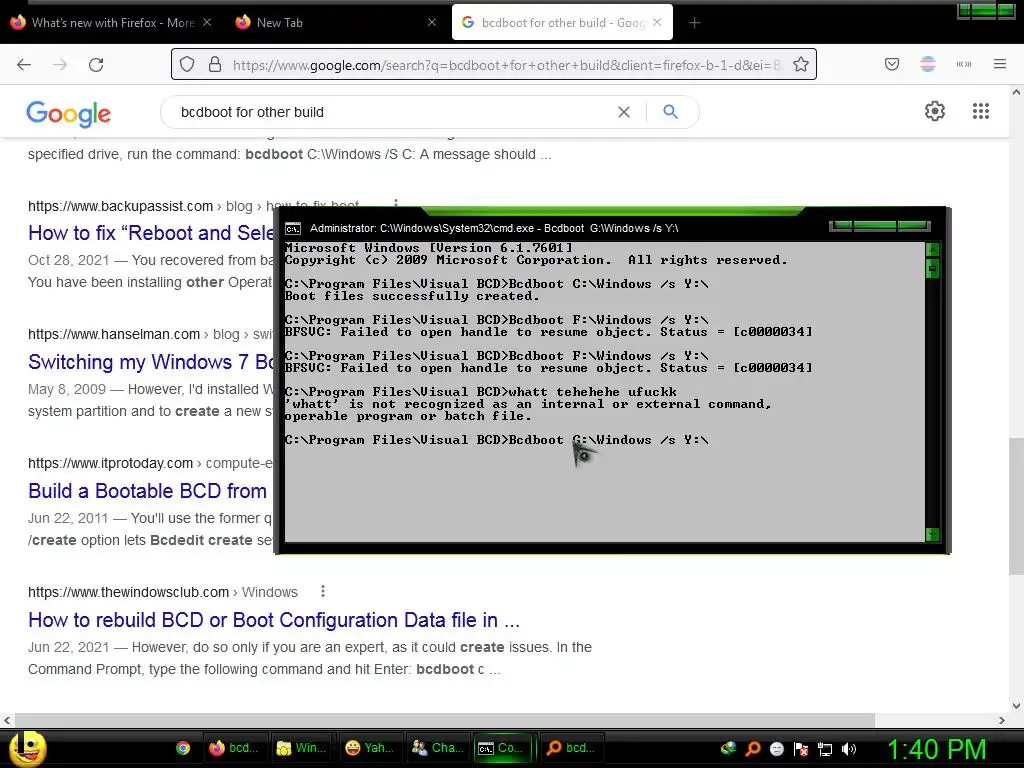Open the Firefox hamburger application menu

[x=1000, y=64]
